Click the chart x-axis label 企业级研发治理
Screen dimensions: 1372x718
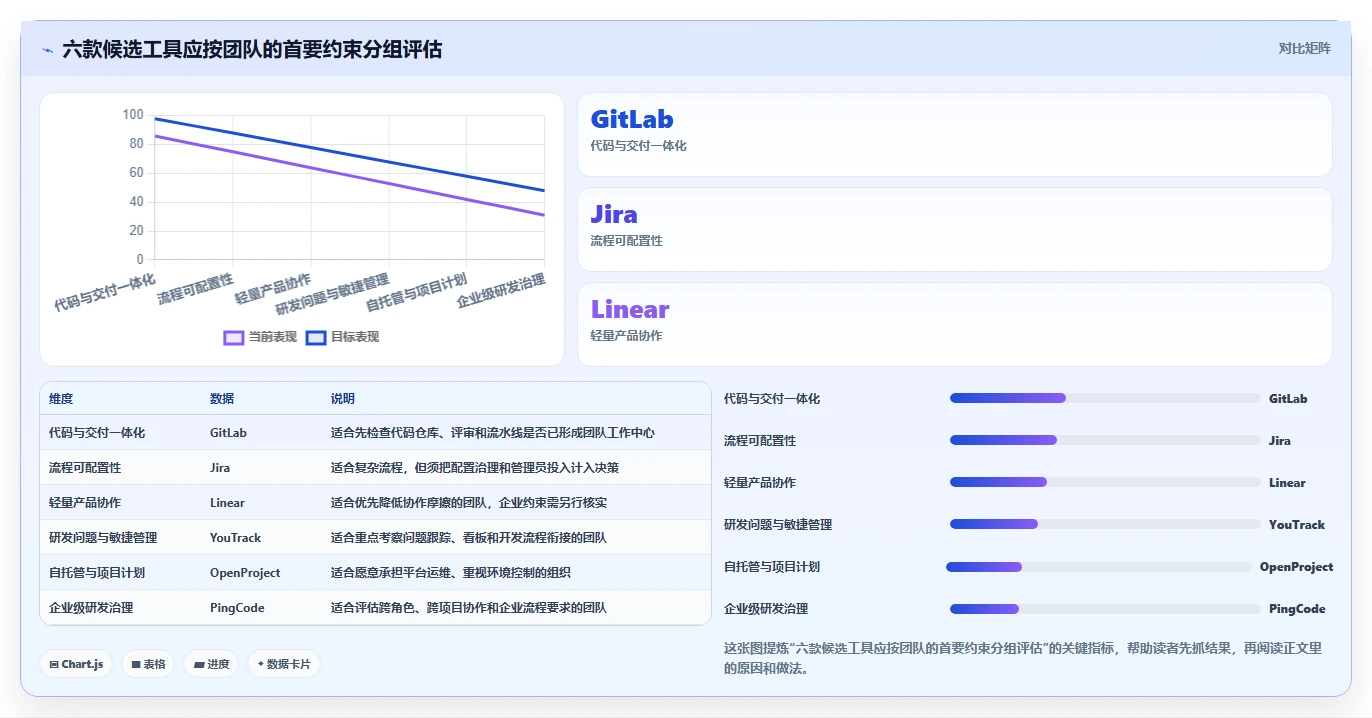[x=501, y=290]
